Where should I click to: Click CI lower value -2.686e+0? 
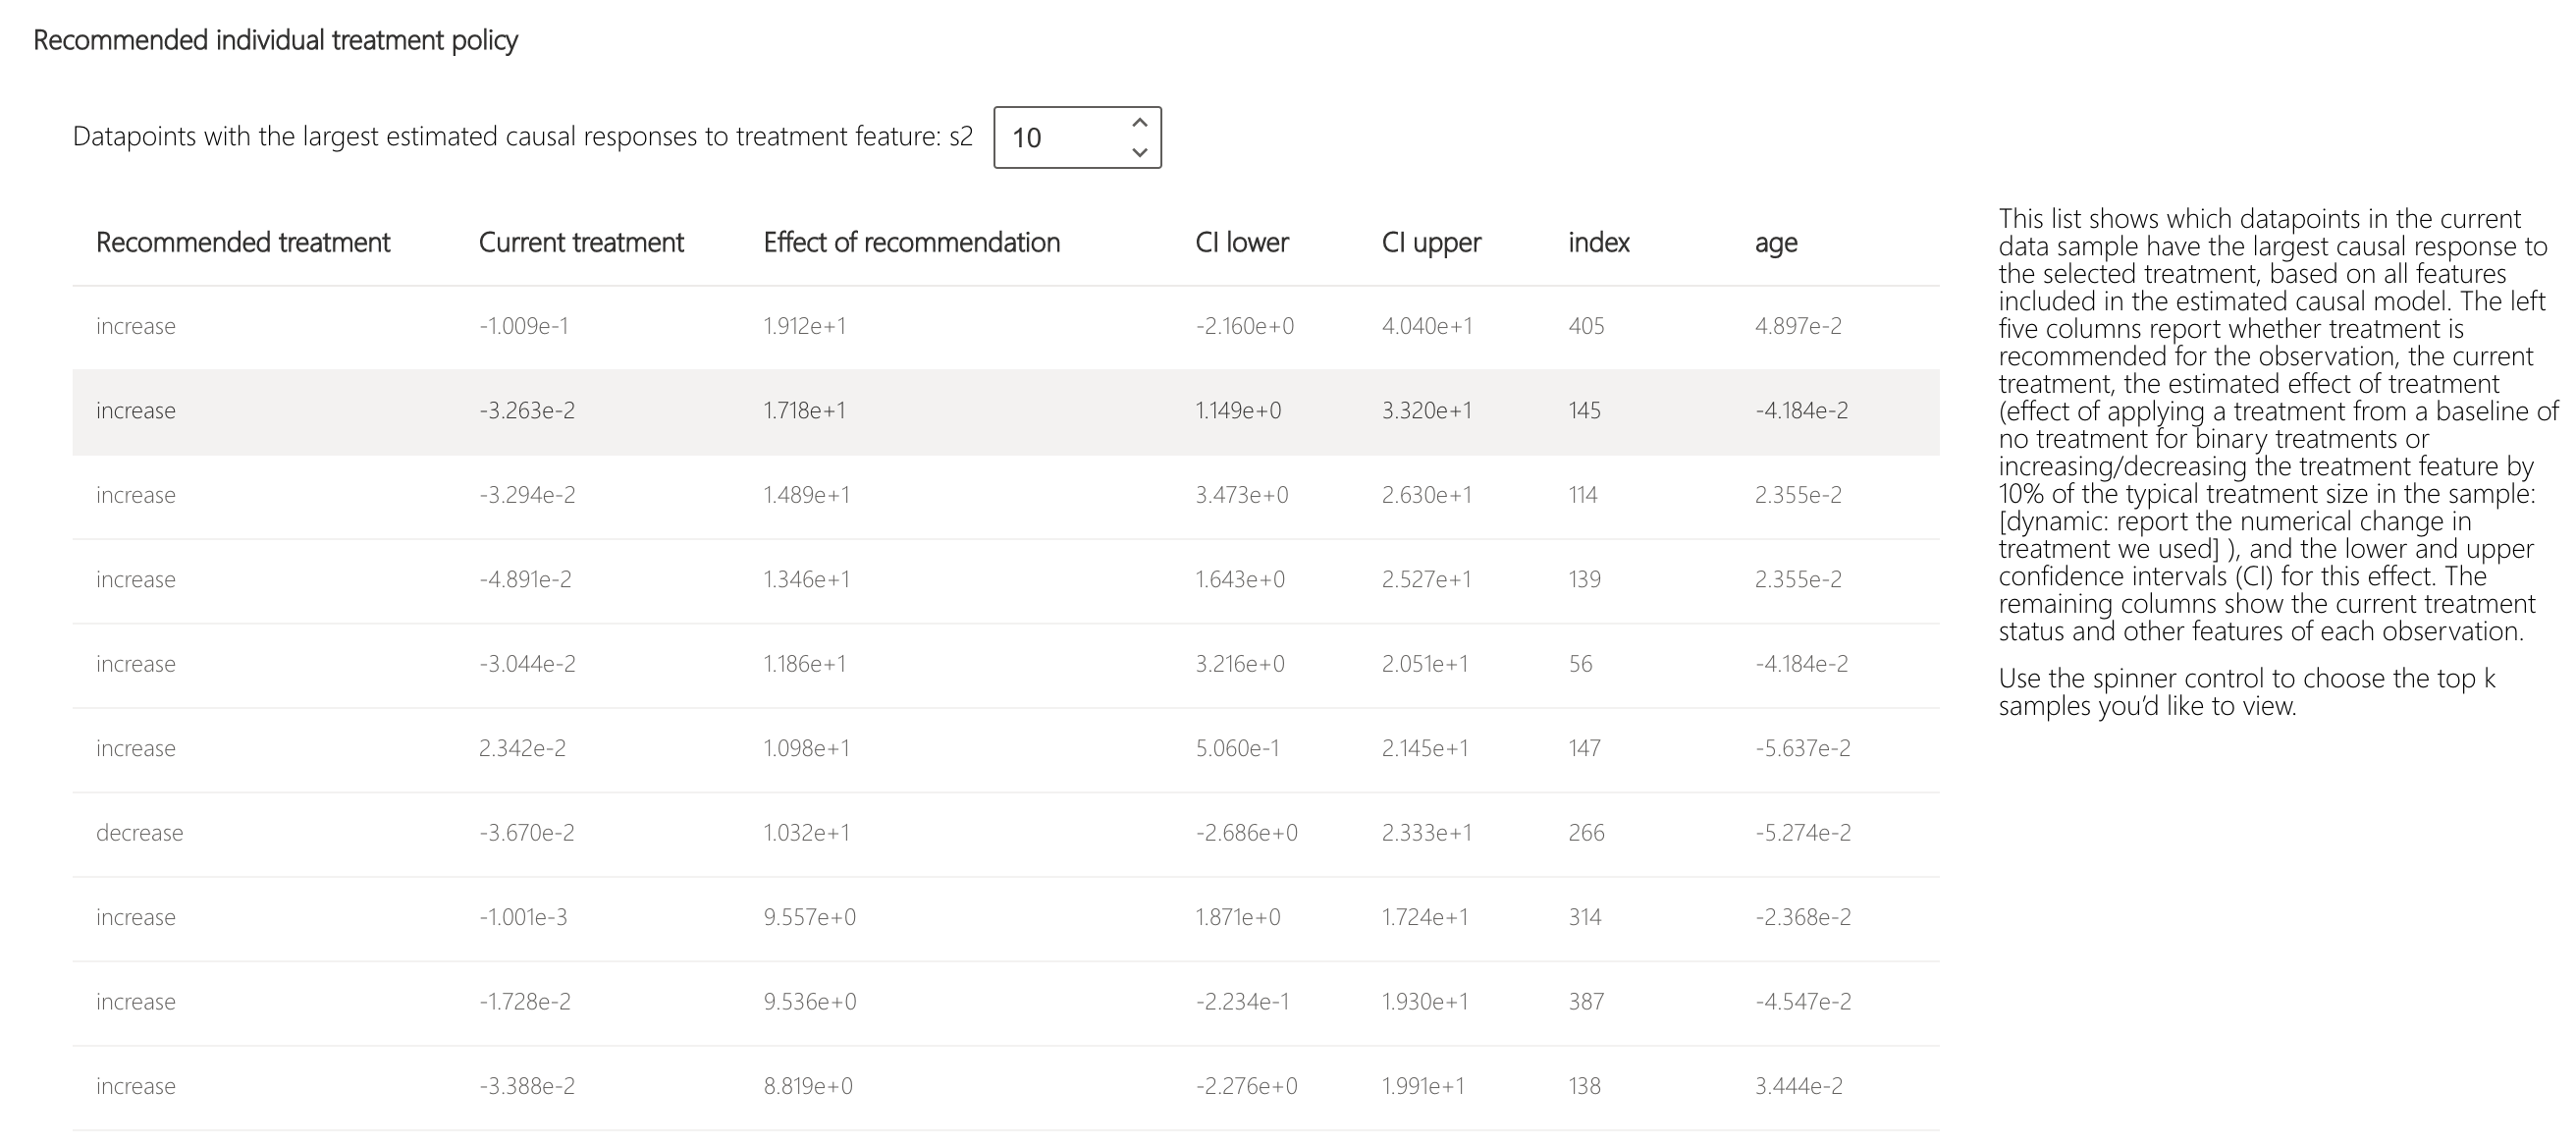[1247, 833]
